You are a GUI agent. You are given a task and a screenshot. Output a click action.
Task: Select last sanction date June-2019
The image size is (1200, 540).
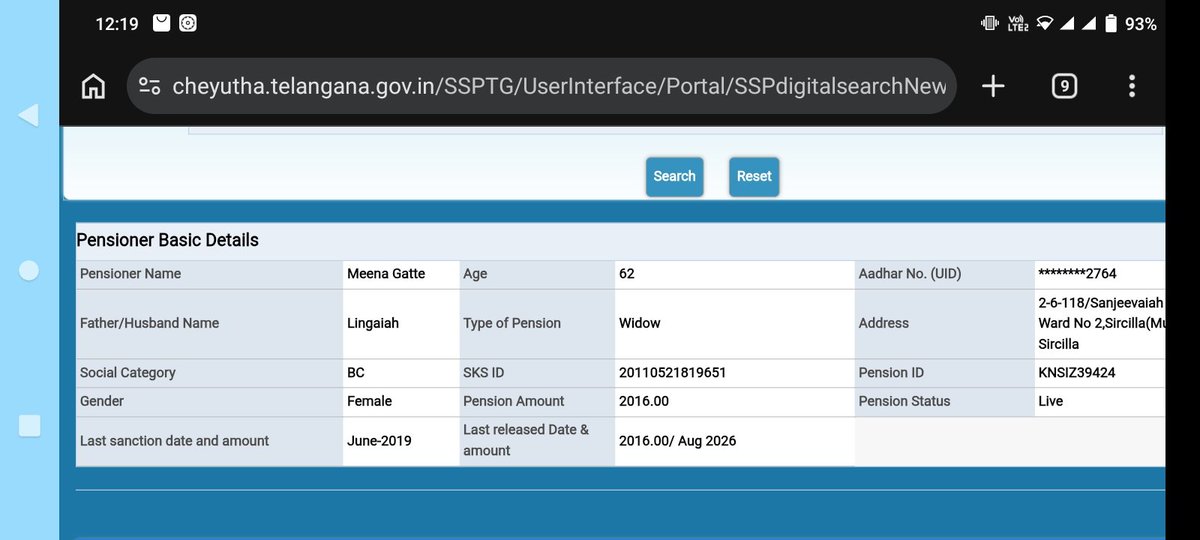[379, 441]
